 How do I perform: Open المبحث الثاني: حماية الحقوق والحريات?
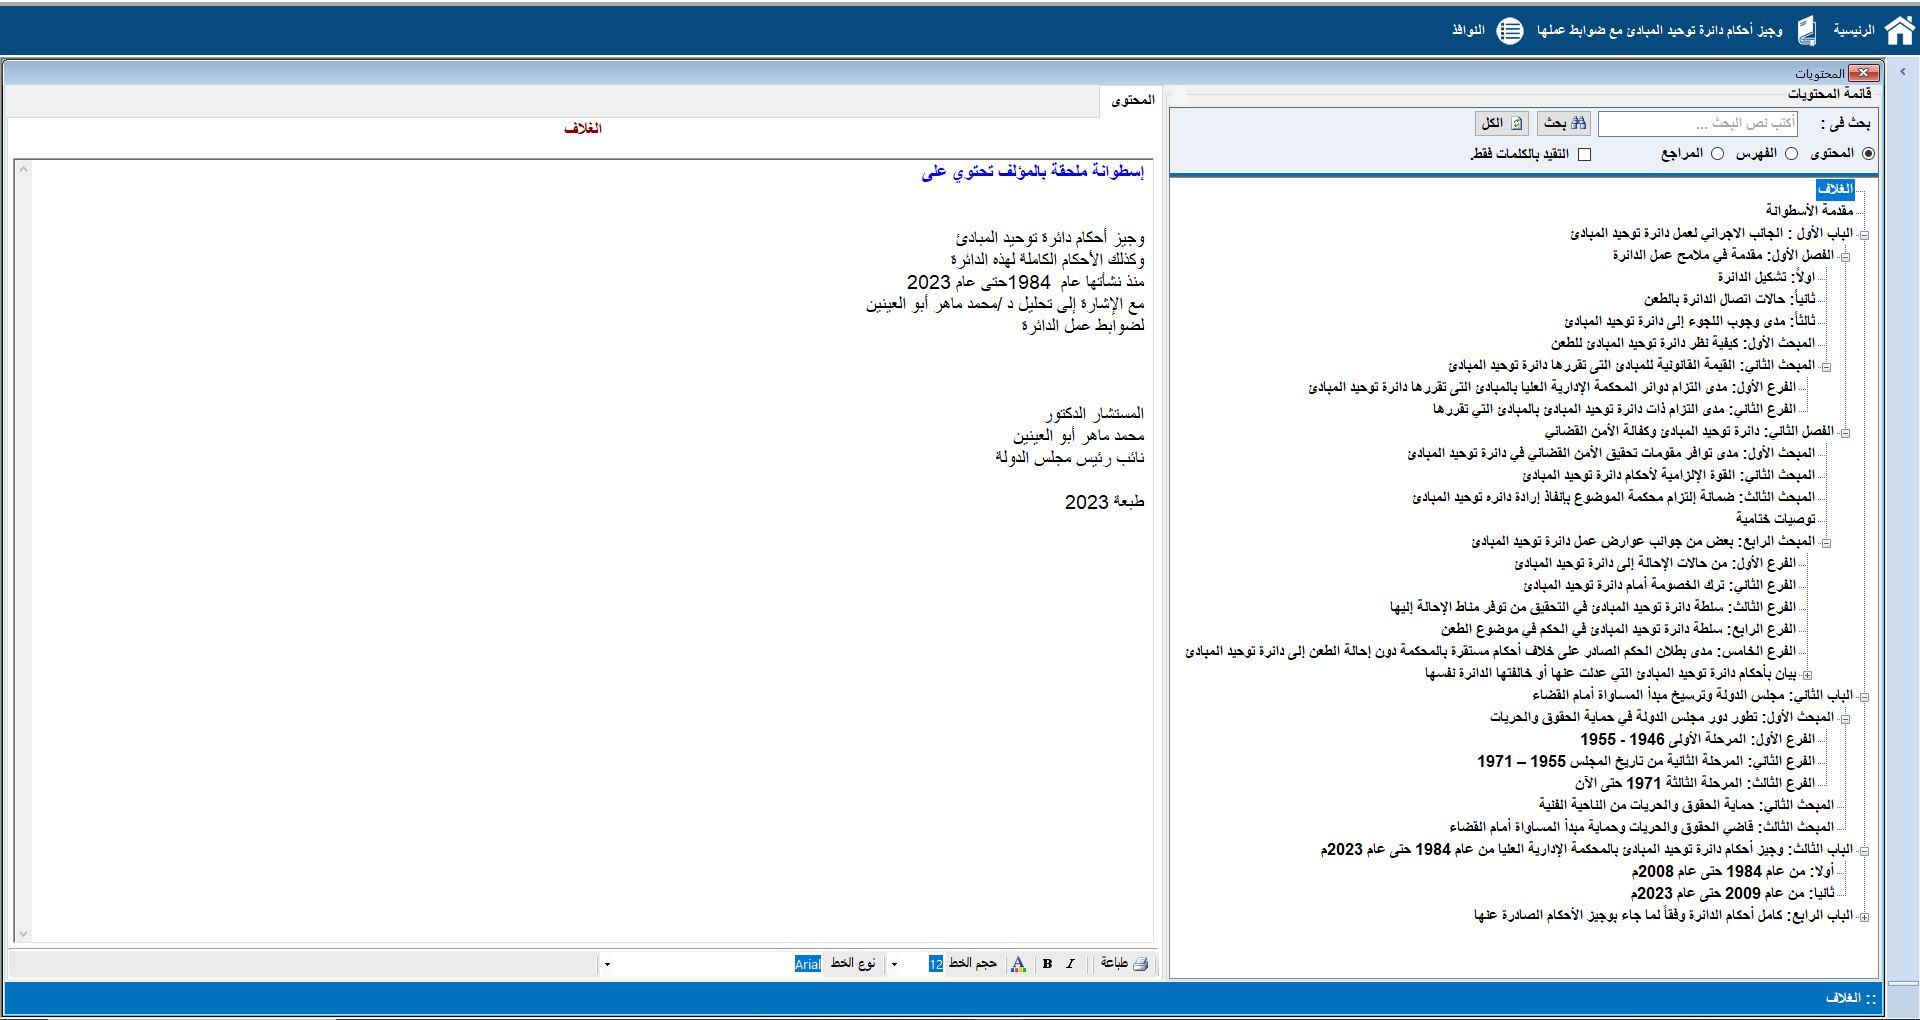[x=1686, y=805]
